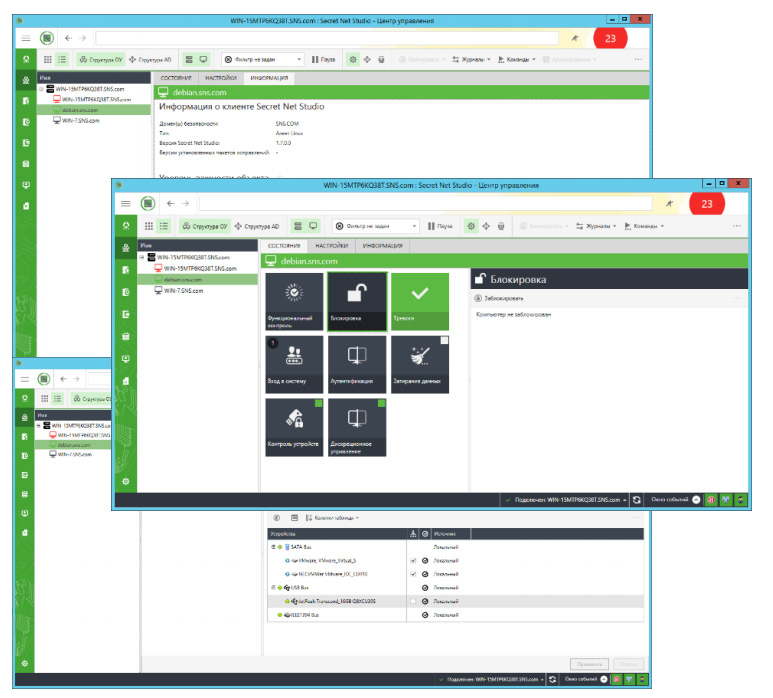The height and width of the screenshot is (698, 773).
Task: Click the address field in the front window
Action: tap(425, 204)
